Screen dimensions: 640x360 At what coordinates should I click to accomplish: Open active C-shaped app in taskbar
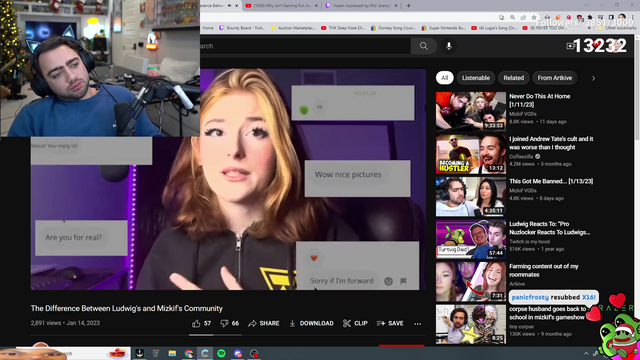click(x=205, y=353)
